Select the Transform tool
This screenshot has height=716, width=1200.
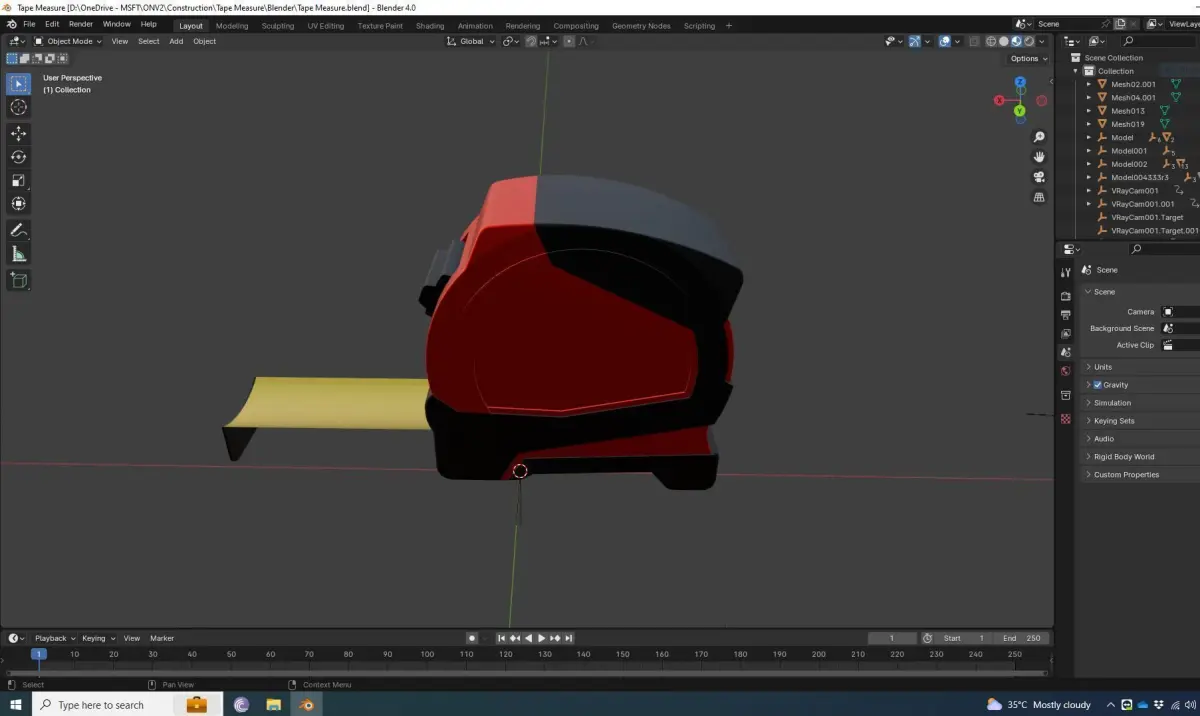click(x=18, y=204)
